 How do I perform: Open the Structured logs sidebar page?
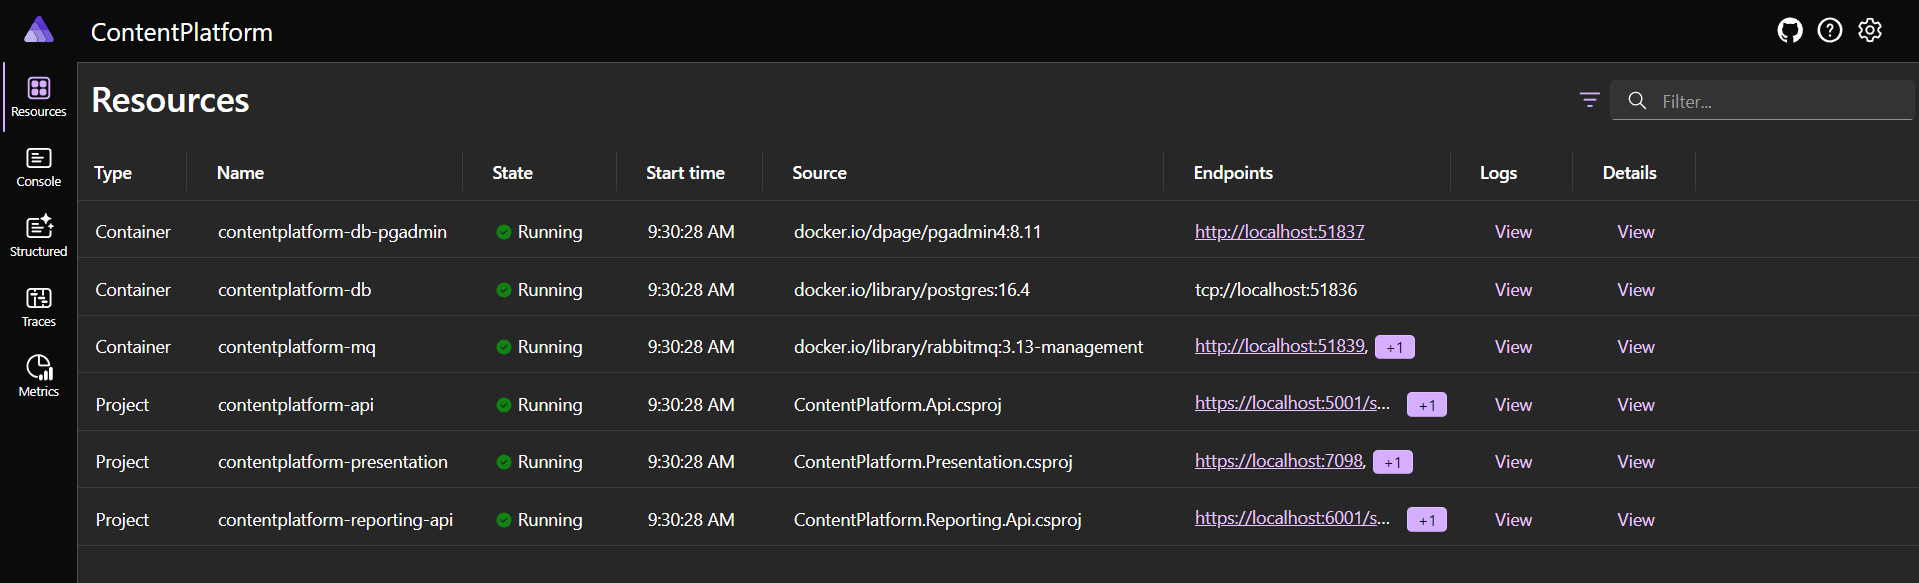pyautogui.click(x=39, y=237)
